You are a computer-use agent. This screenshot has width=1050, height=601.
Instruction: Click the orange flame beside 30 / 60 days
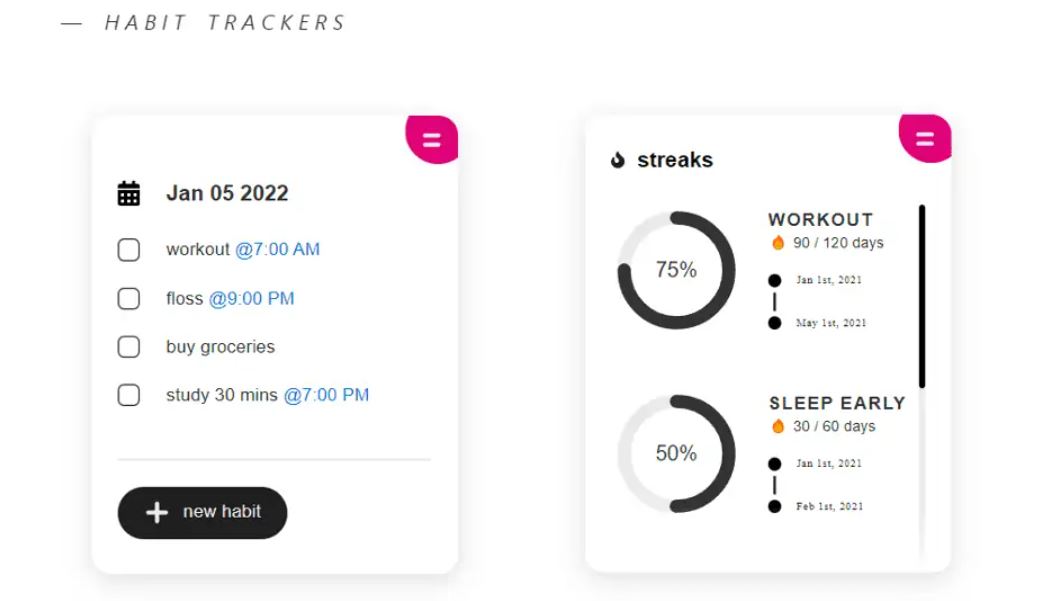pos(777,426)
